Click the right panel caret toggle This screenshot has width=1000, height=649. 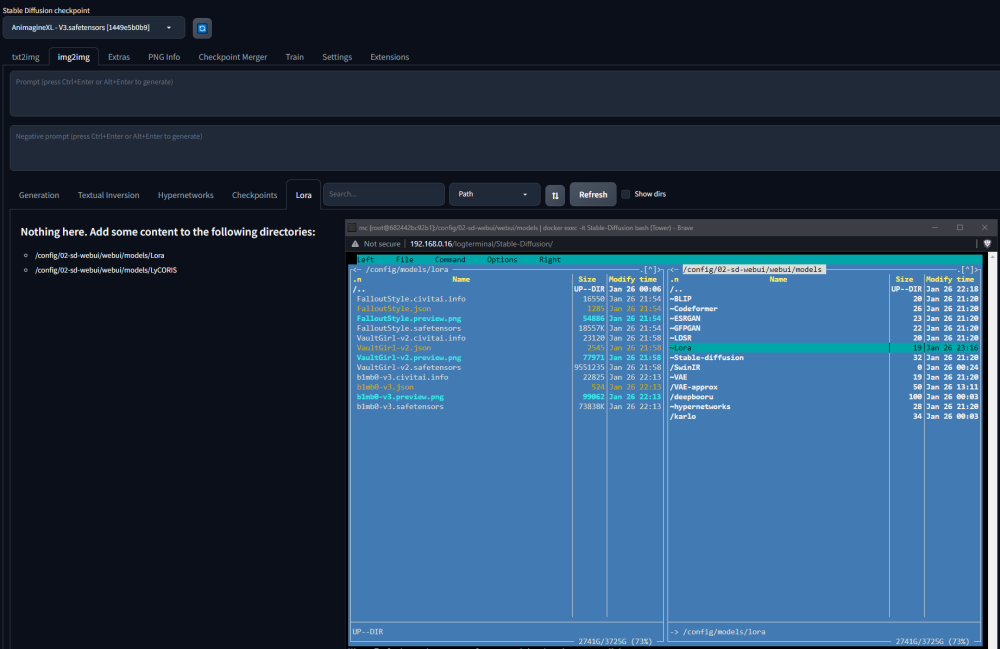[967, 270]
